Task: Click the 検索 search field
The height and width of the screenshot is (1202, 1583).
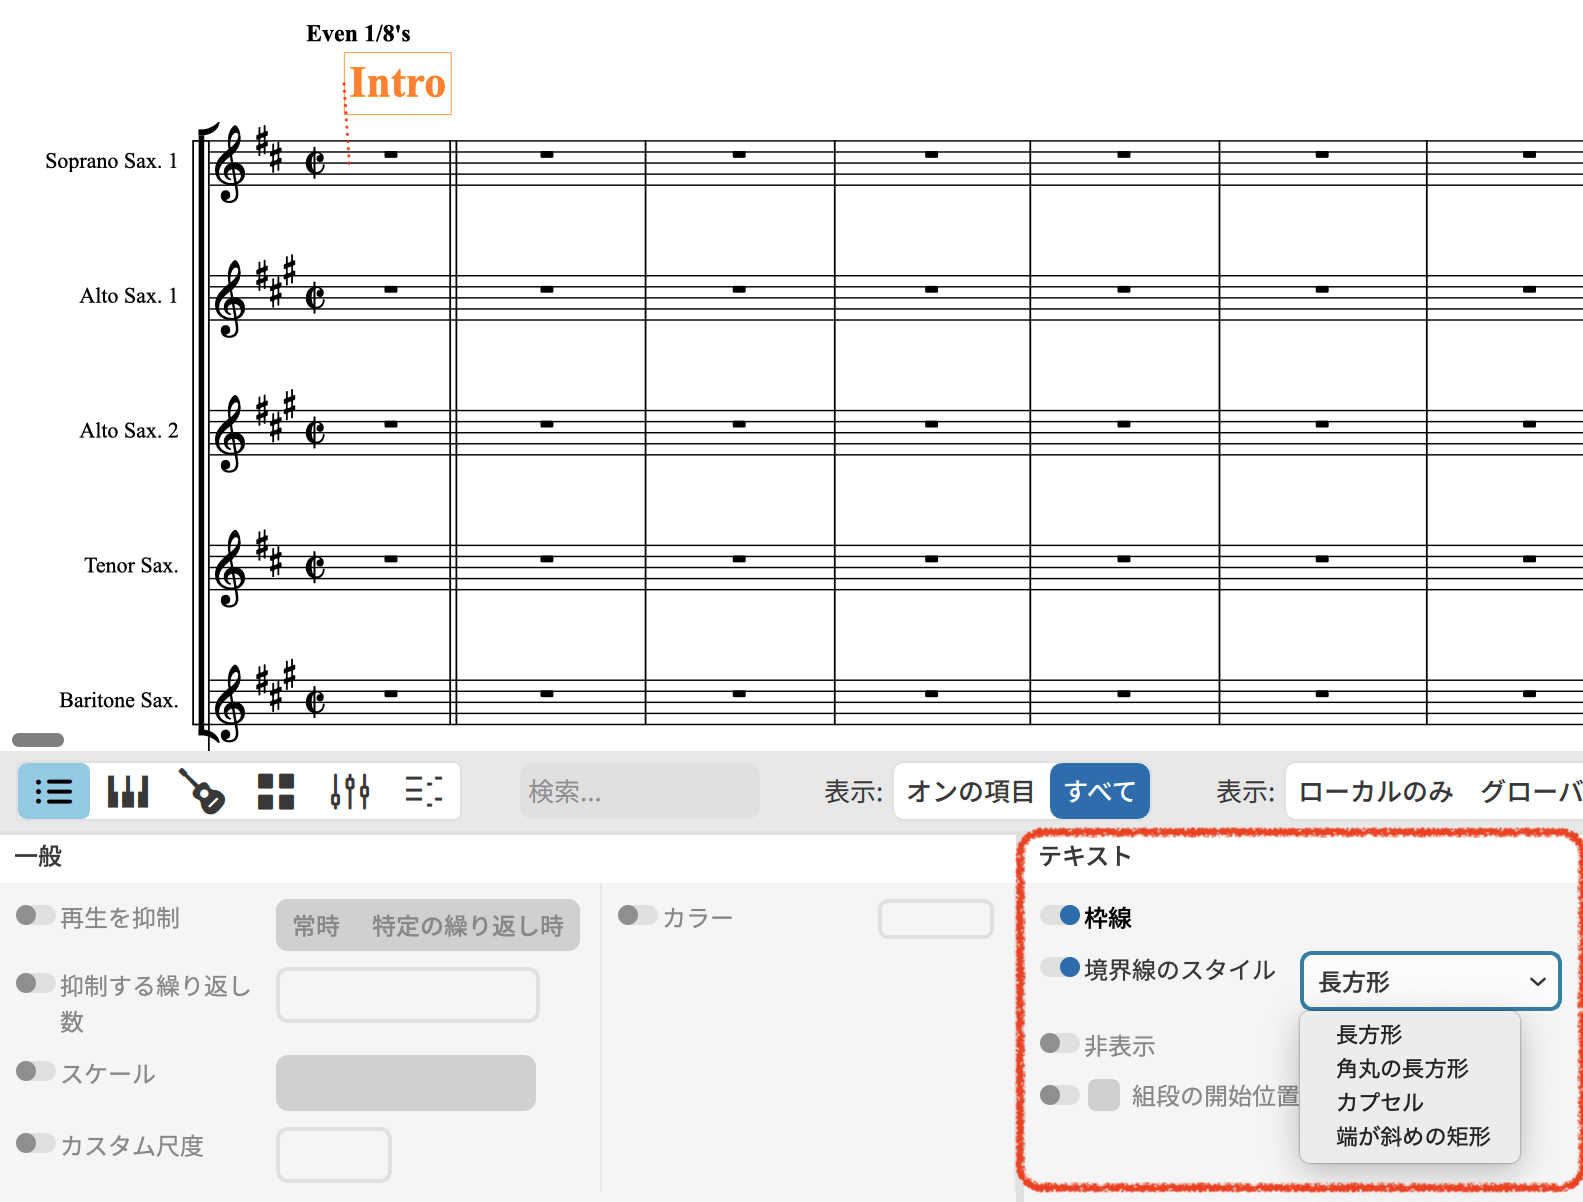Action: 639,791
